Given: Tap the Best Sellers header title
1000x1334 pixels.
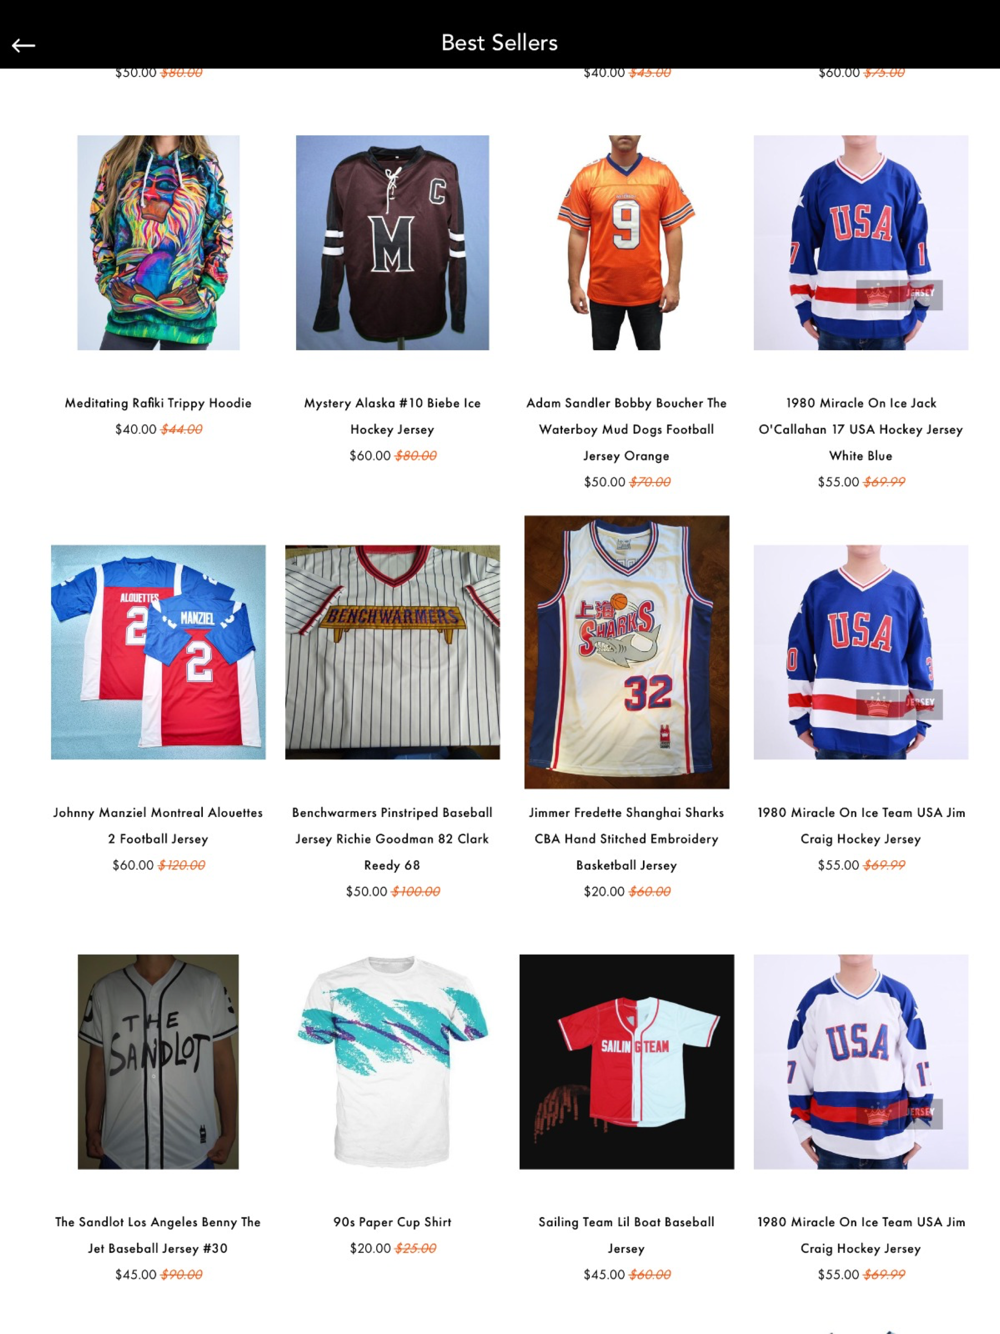Looking at the screenshot, I should (x=499, y=42).
